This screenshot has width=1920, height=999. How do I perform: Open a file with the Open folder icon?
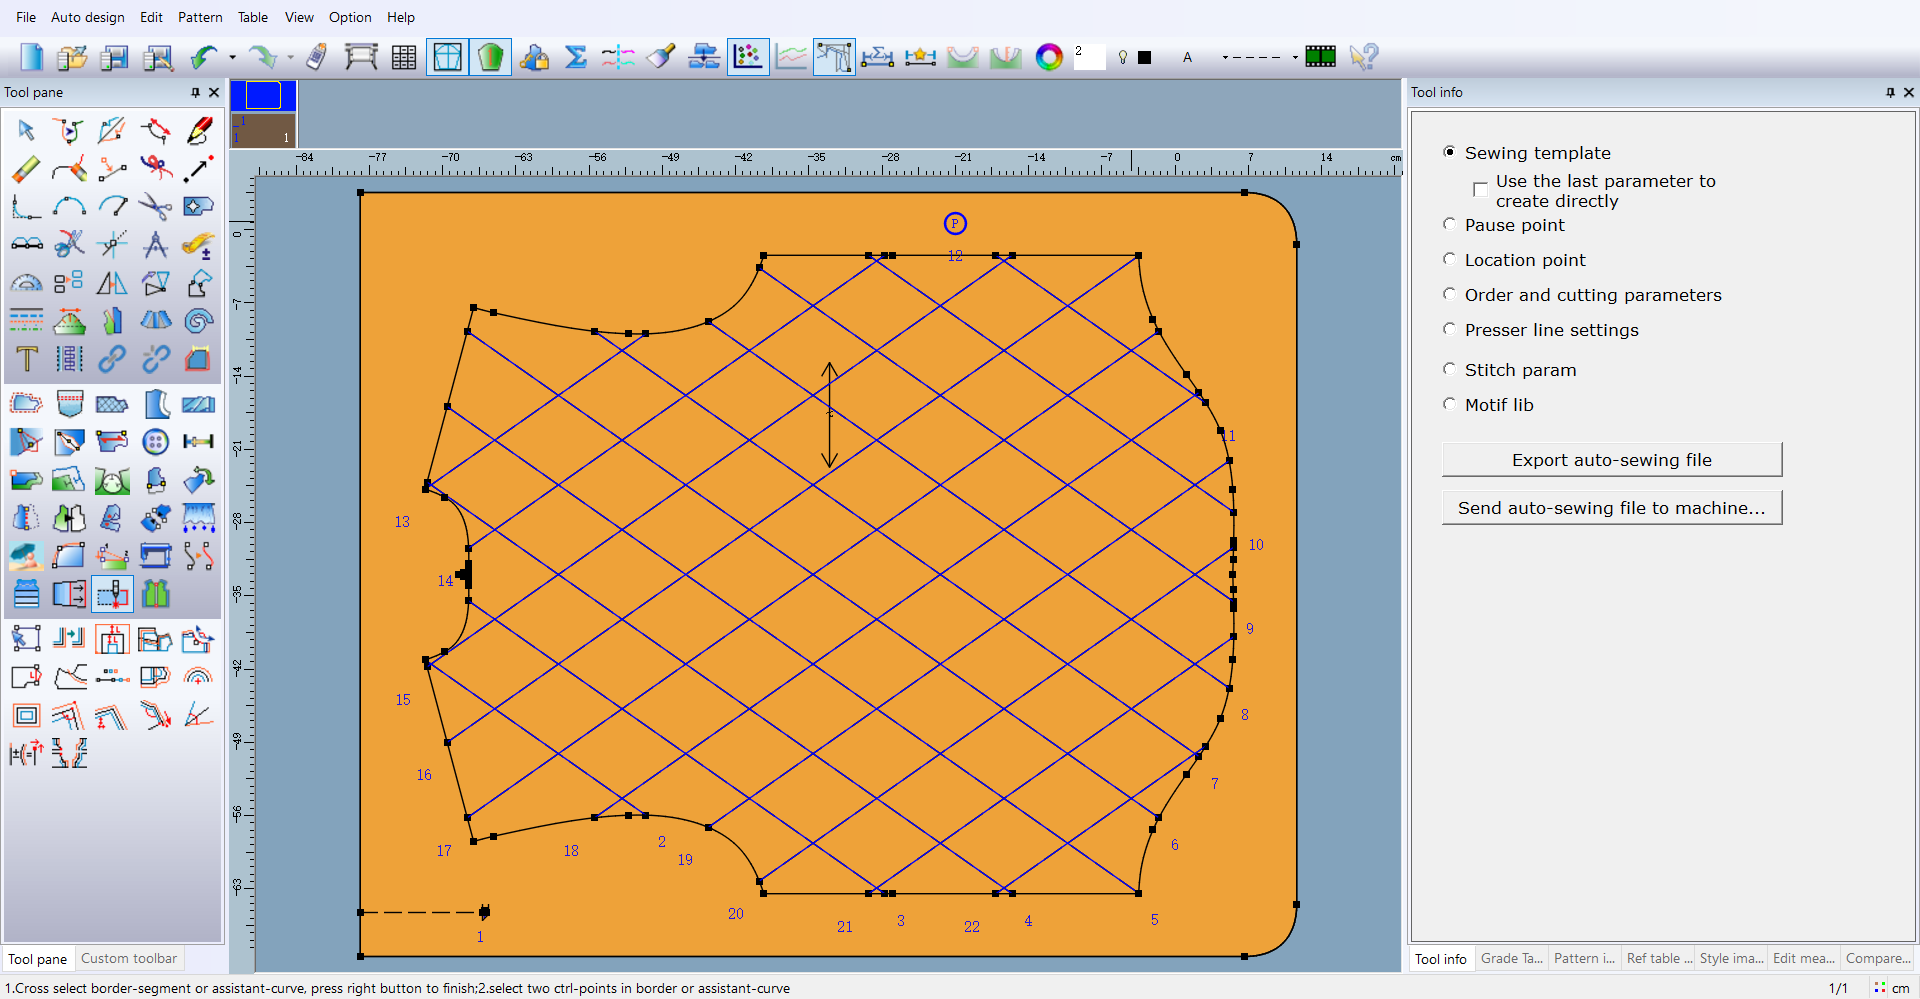72,57
